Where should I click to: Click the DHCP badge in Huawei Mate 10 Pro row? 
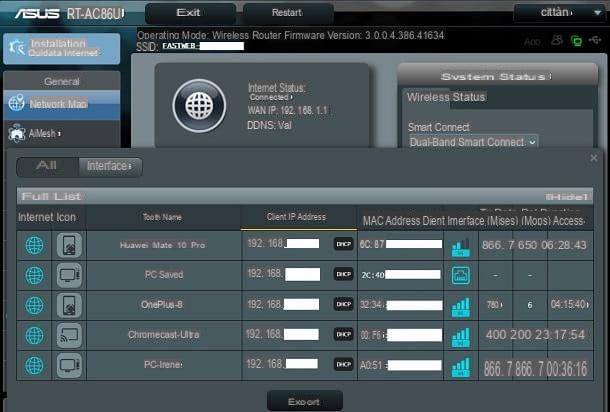point(344,244)
